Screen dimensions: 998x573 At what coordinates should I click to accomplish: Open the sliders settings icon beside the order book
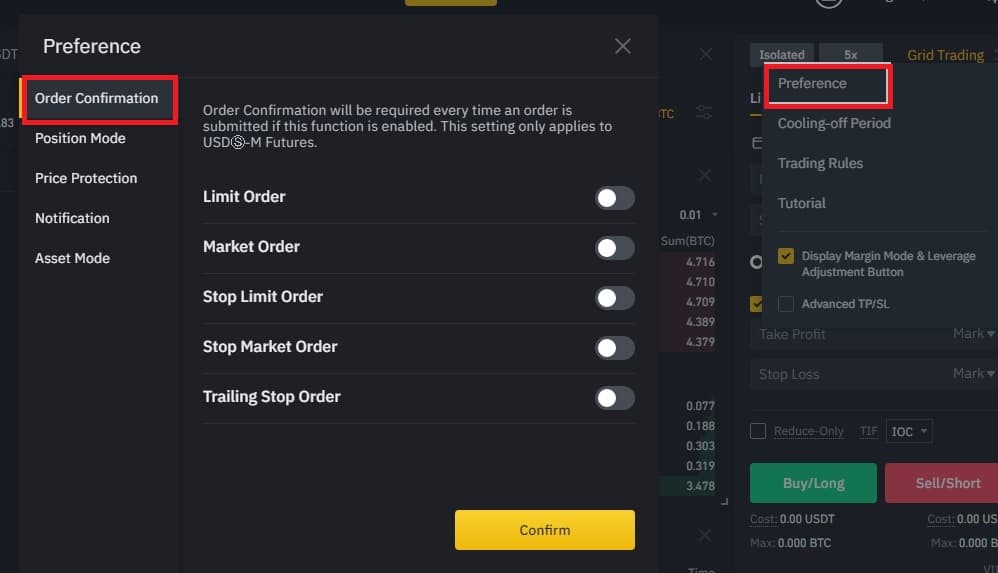[x=704, y=112]
